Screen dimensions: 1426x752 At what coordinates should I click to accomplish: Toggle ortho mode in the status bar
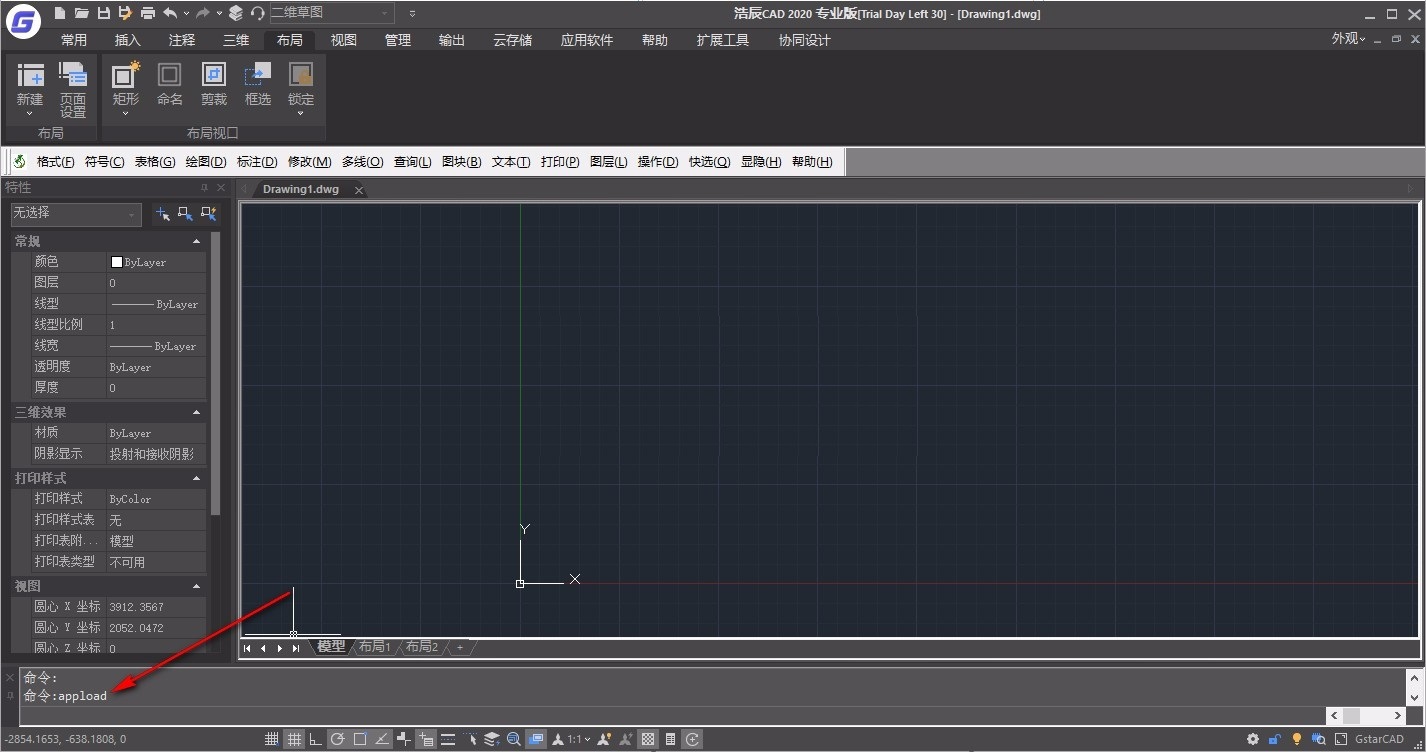pos(316,740)
